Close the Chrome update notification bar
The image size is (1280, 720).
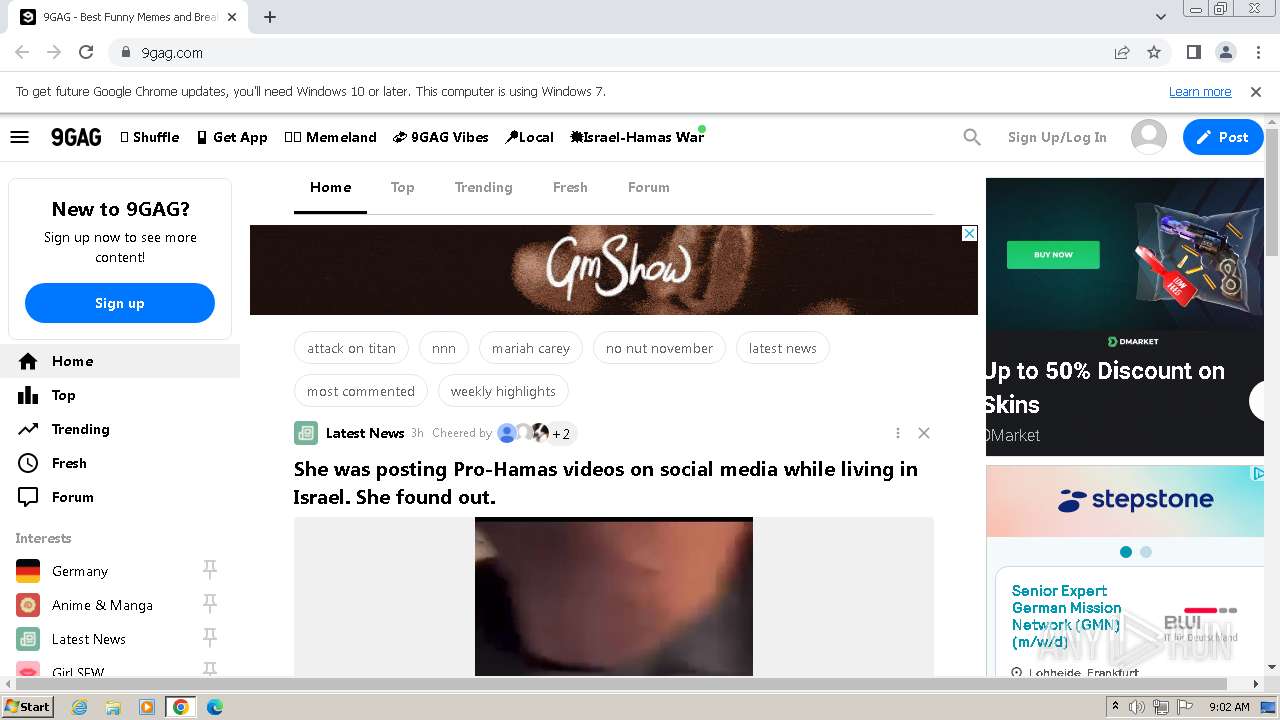point(1256,91)
